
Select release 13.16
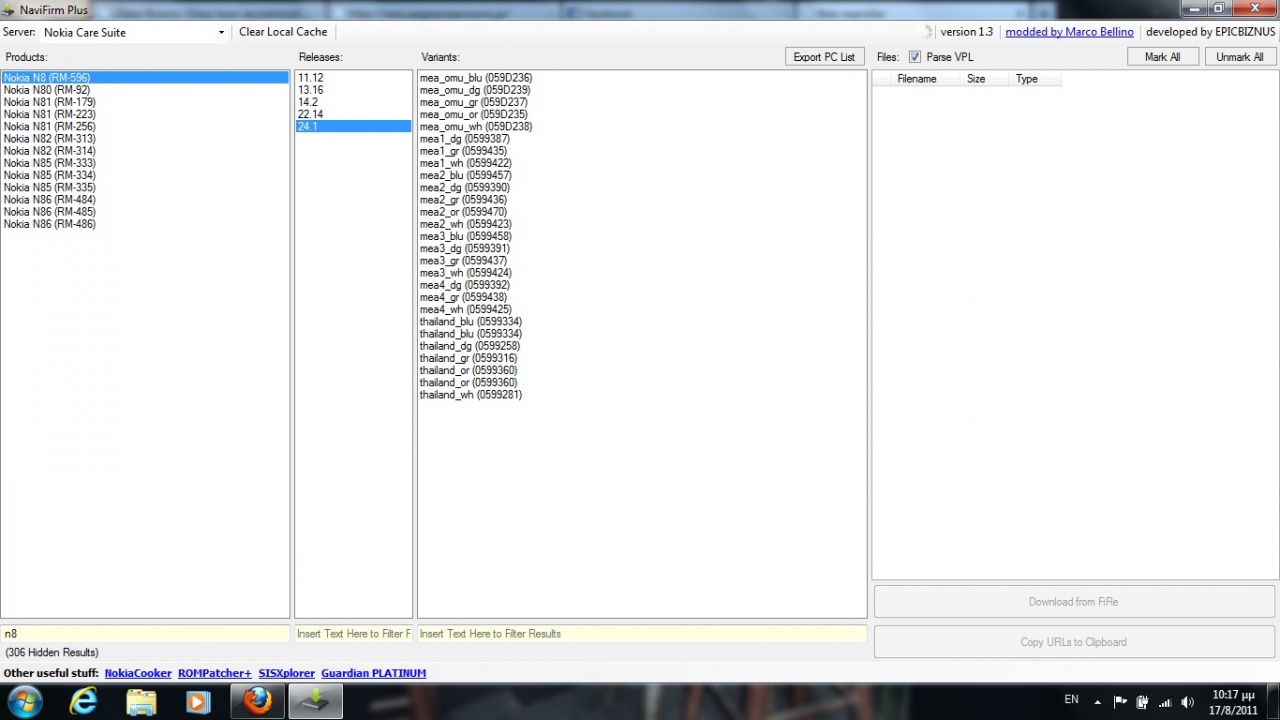(x=353, y=90)
